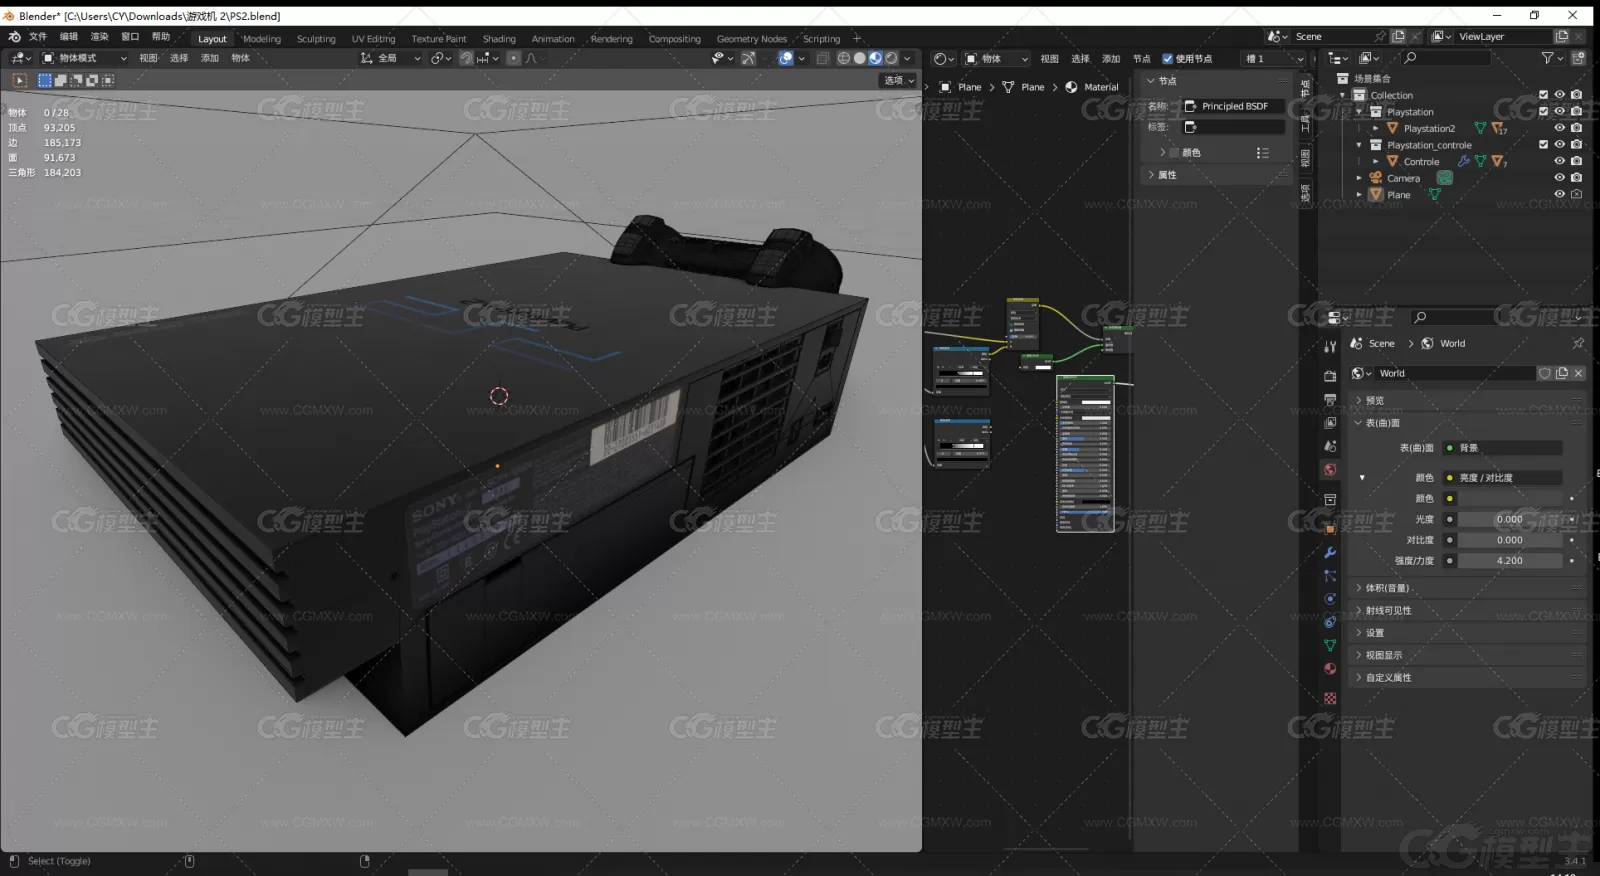Open the Scene properties tab icon
The image size is (1600, 876).
(1330, 446)
